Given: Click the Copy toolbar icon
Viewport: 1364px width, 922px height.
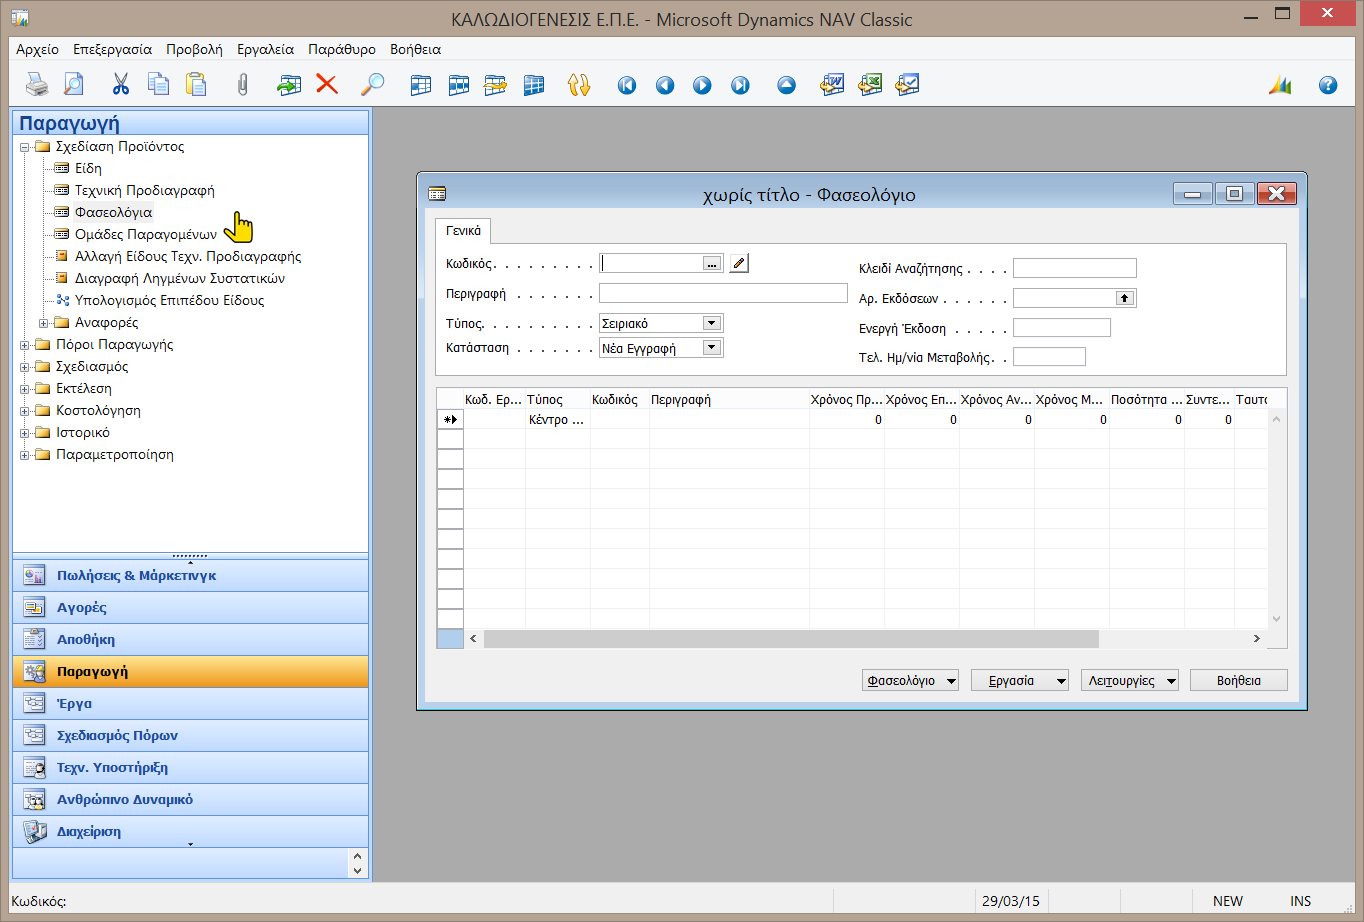Looking at the screenshot, I should 158,85.
